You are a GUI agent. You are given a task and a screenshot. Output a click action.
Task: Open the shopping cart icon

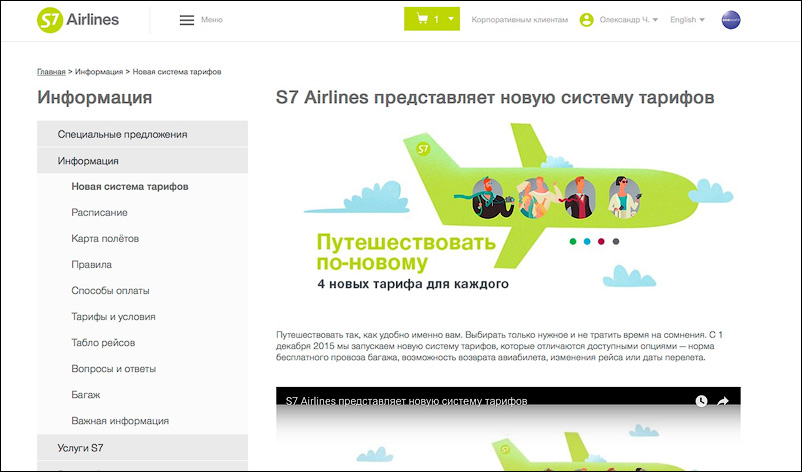pyautogui.click(x=422, y=19)
